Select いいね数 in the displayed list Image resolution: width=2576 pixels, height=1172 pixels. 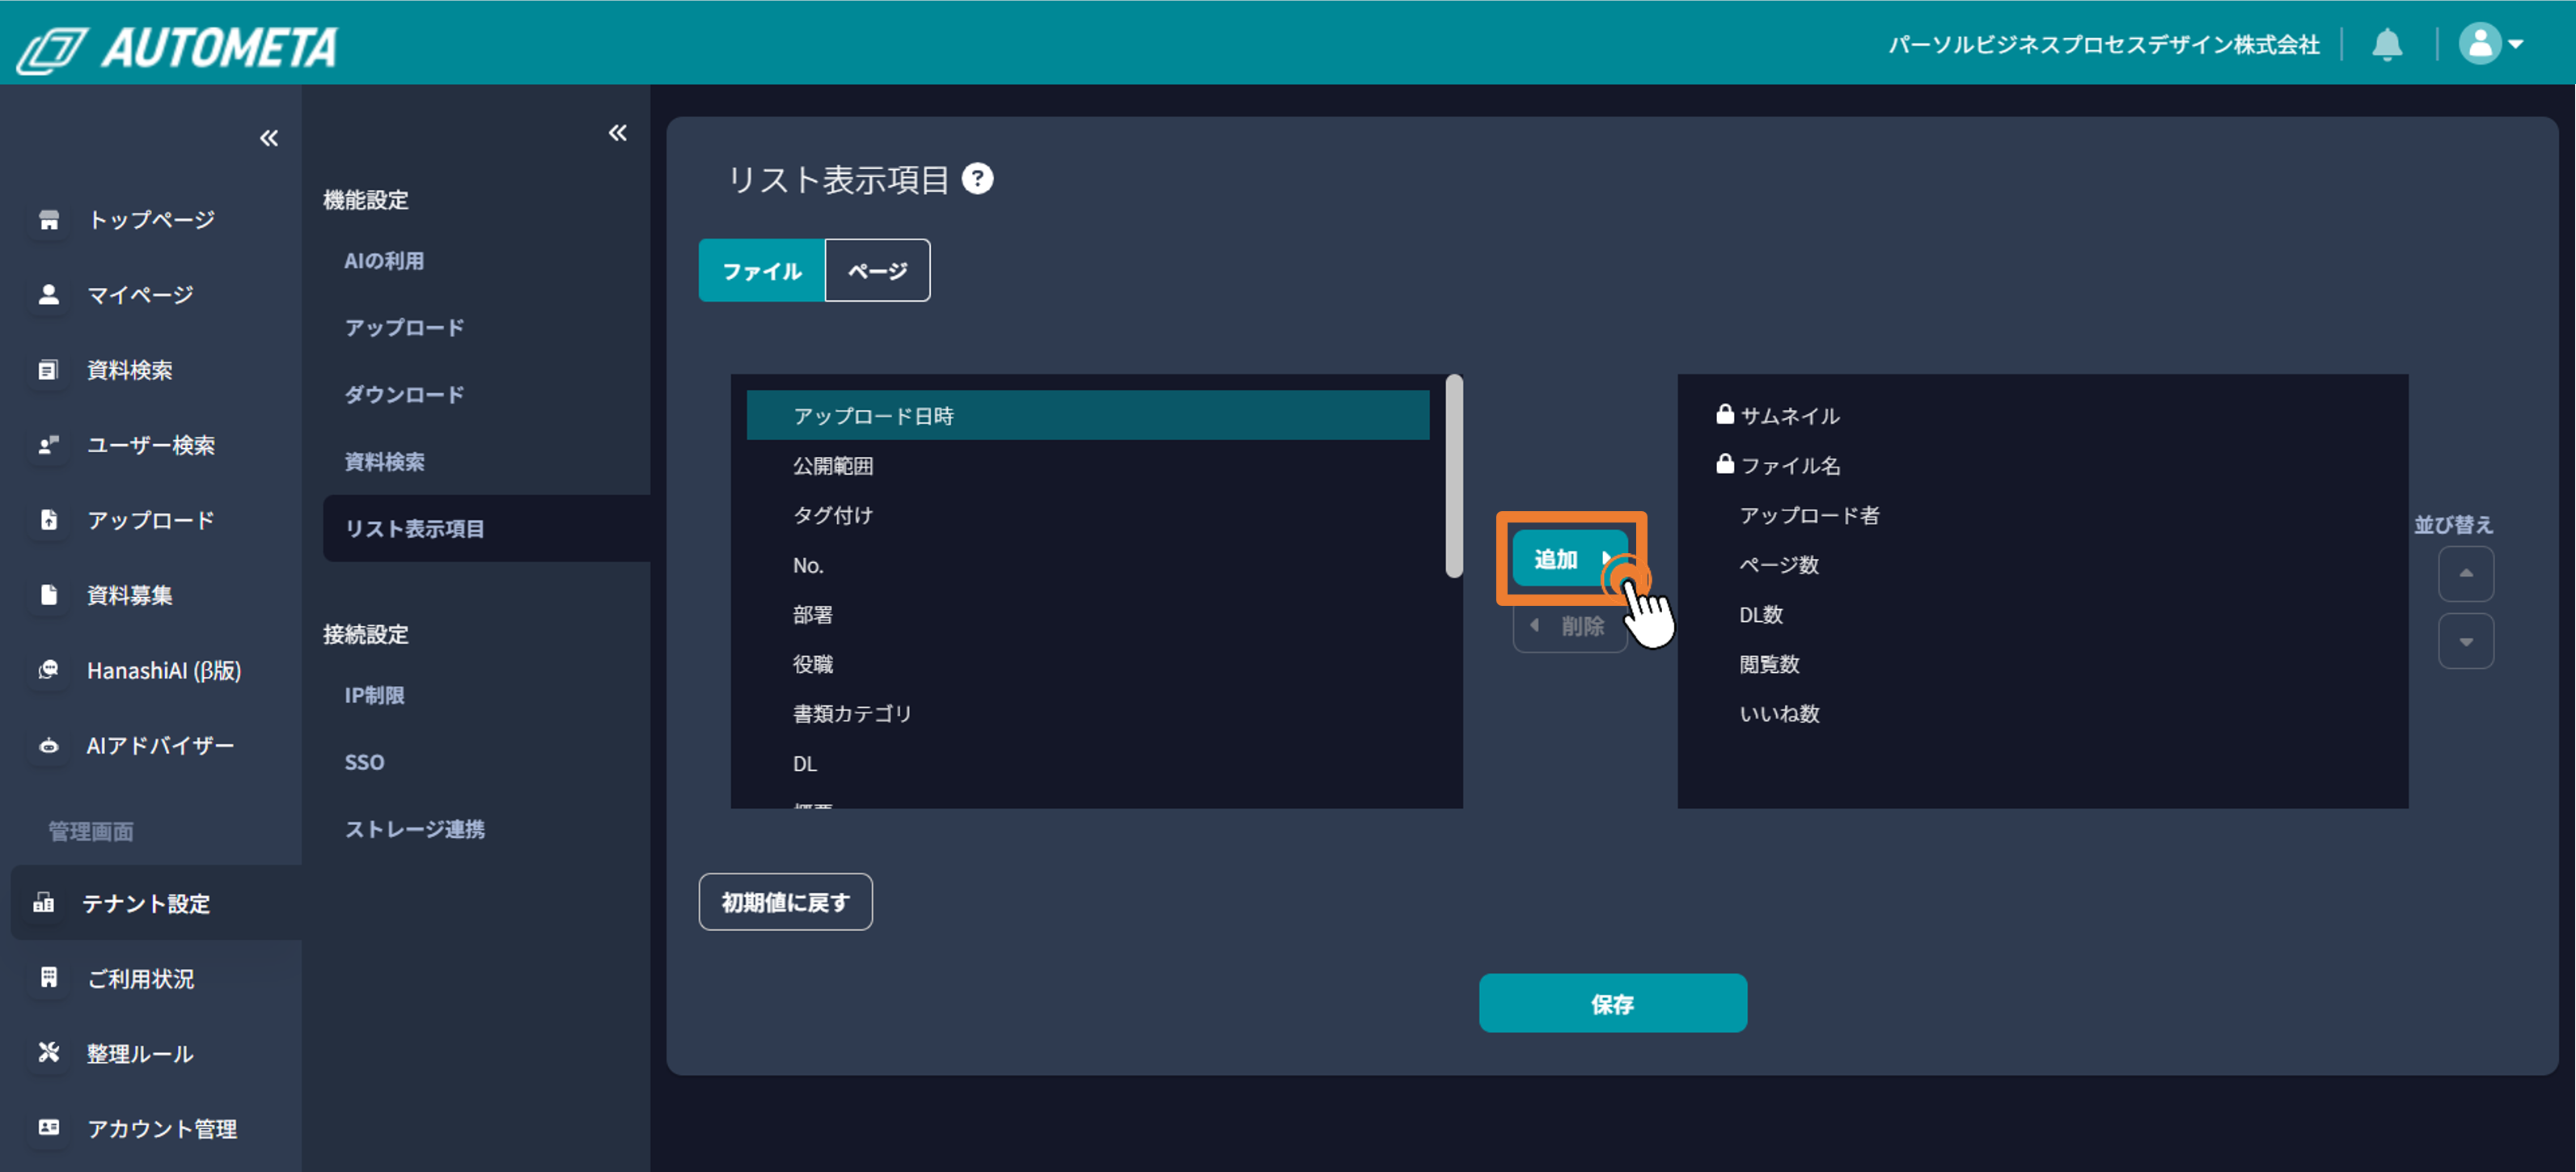pos(2043,714)
